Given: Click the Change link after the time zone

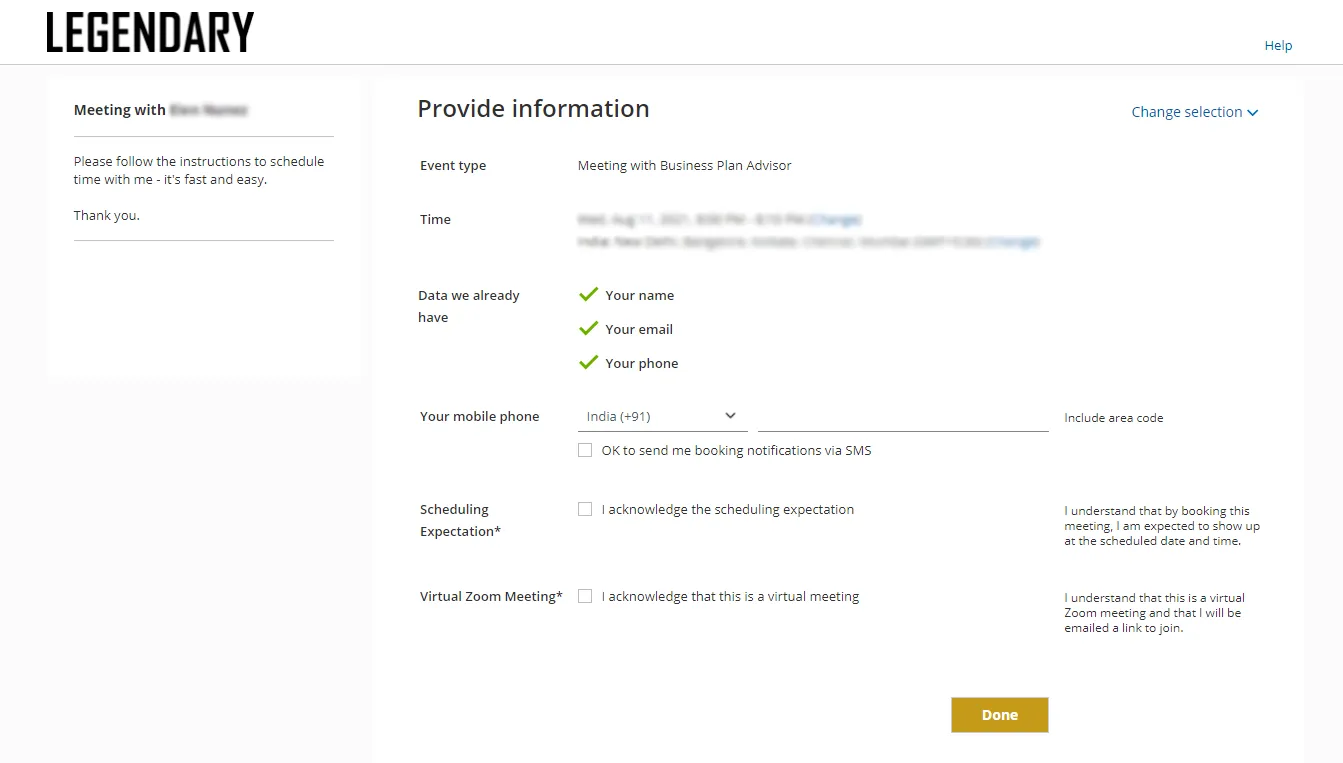Looking at the screenshot, I should coord(1013,242).
